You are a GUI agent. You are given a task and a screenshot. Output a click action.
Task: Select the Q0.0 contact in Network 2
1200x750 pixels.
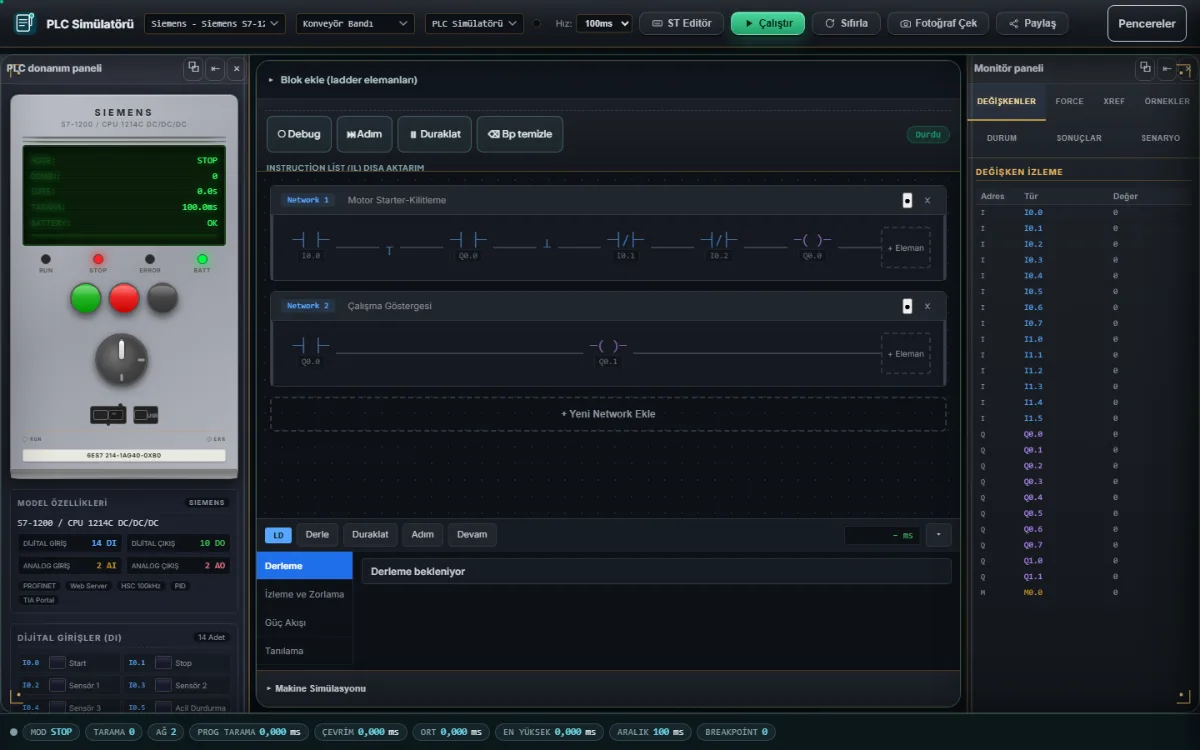[x=311, y=351]
